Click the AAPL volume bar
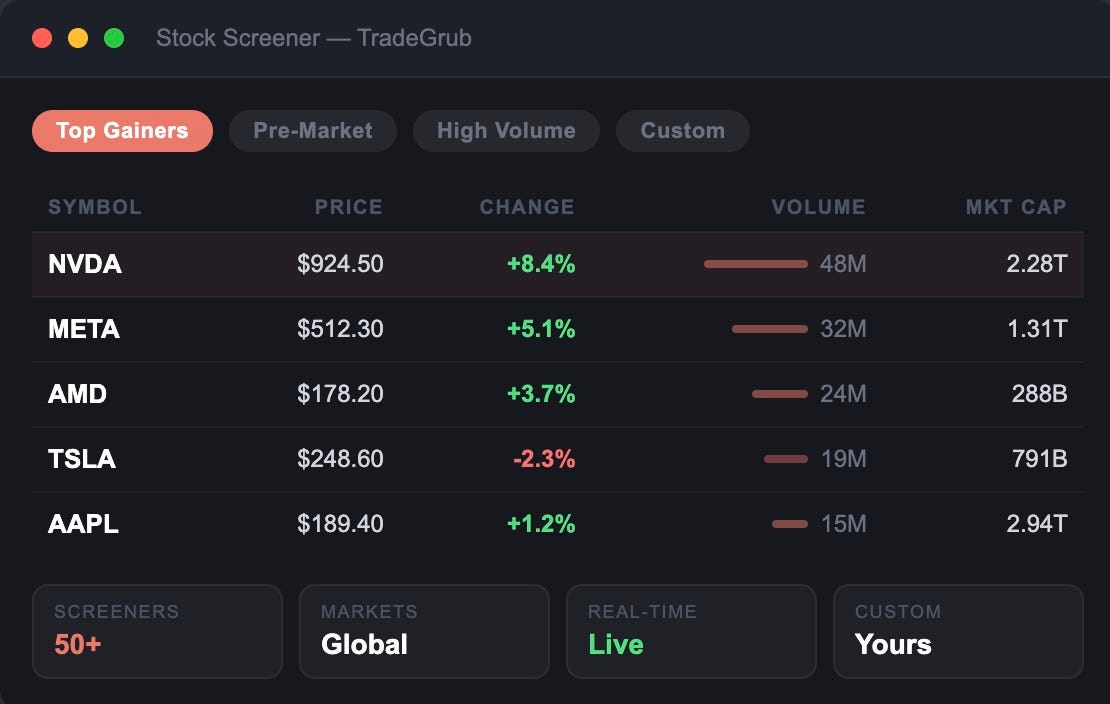 pyautogui.click(x=789, y=524)
